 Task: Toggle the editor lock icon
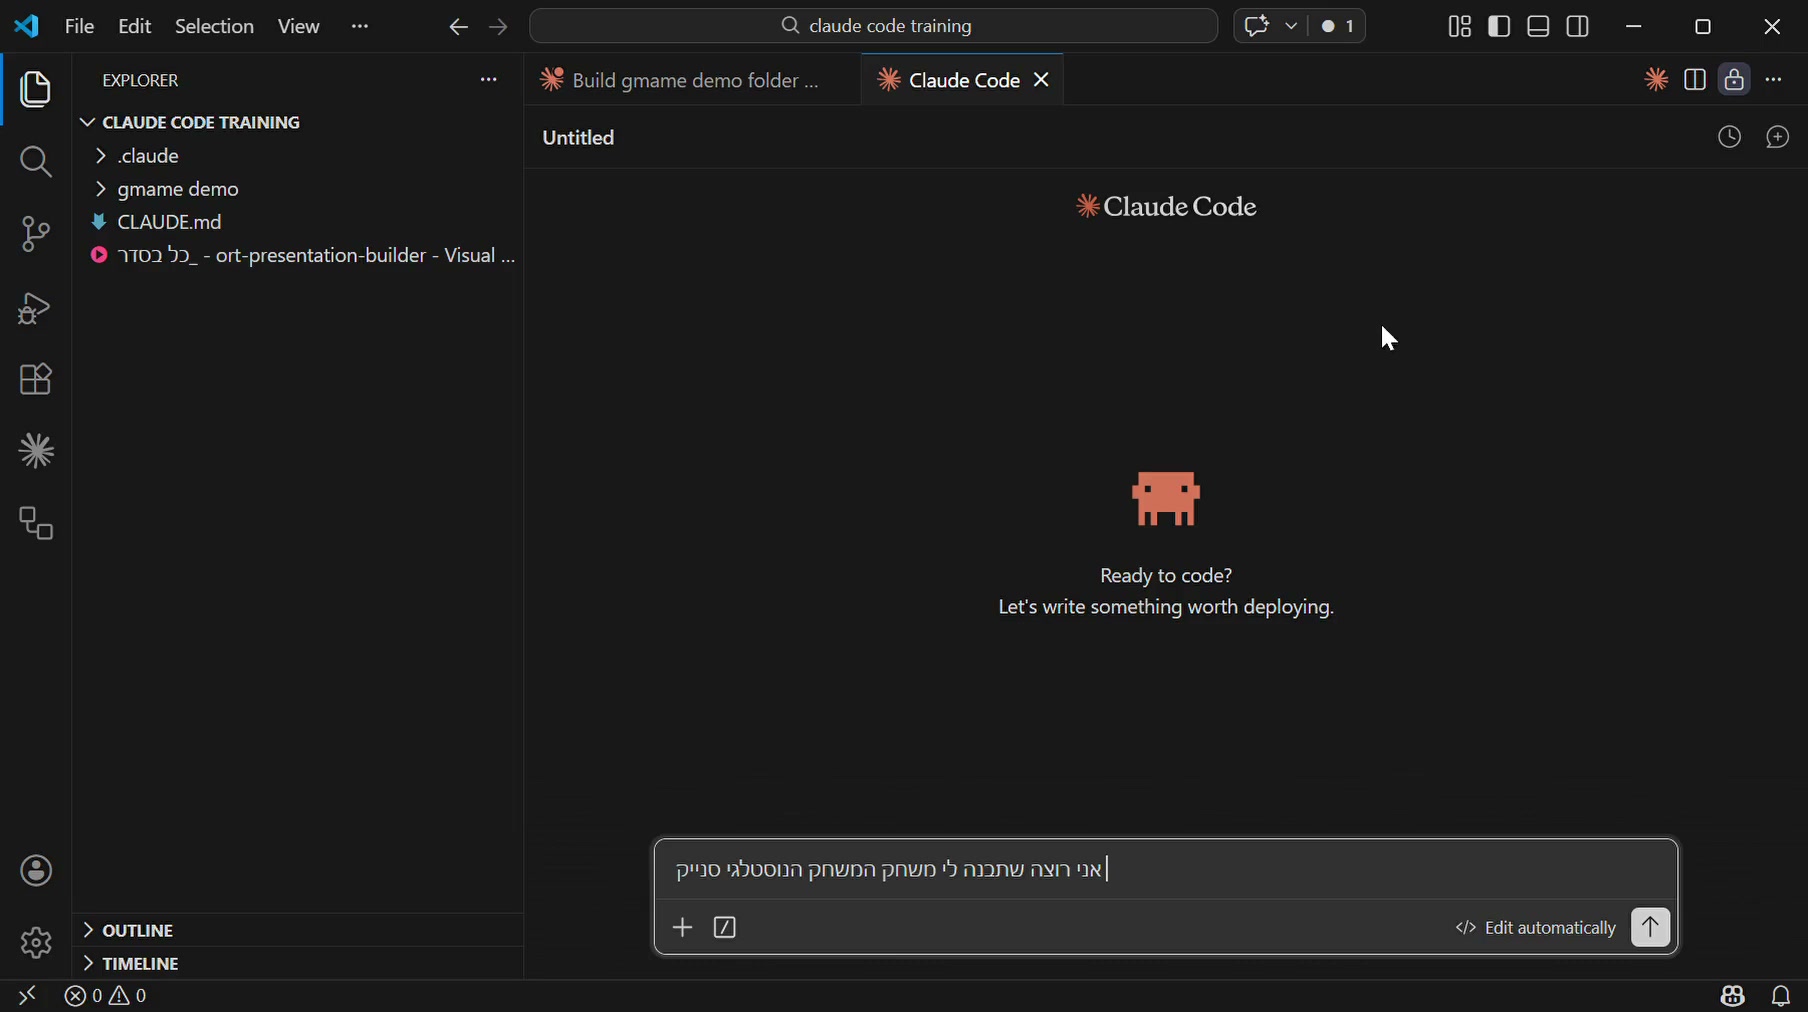(x=1735, y=80)
